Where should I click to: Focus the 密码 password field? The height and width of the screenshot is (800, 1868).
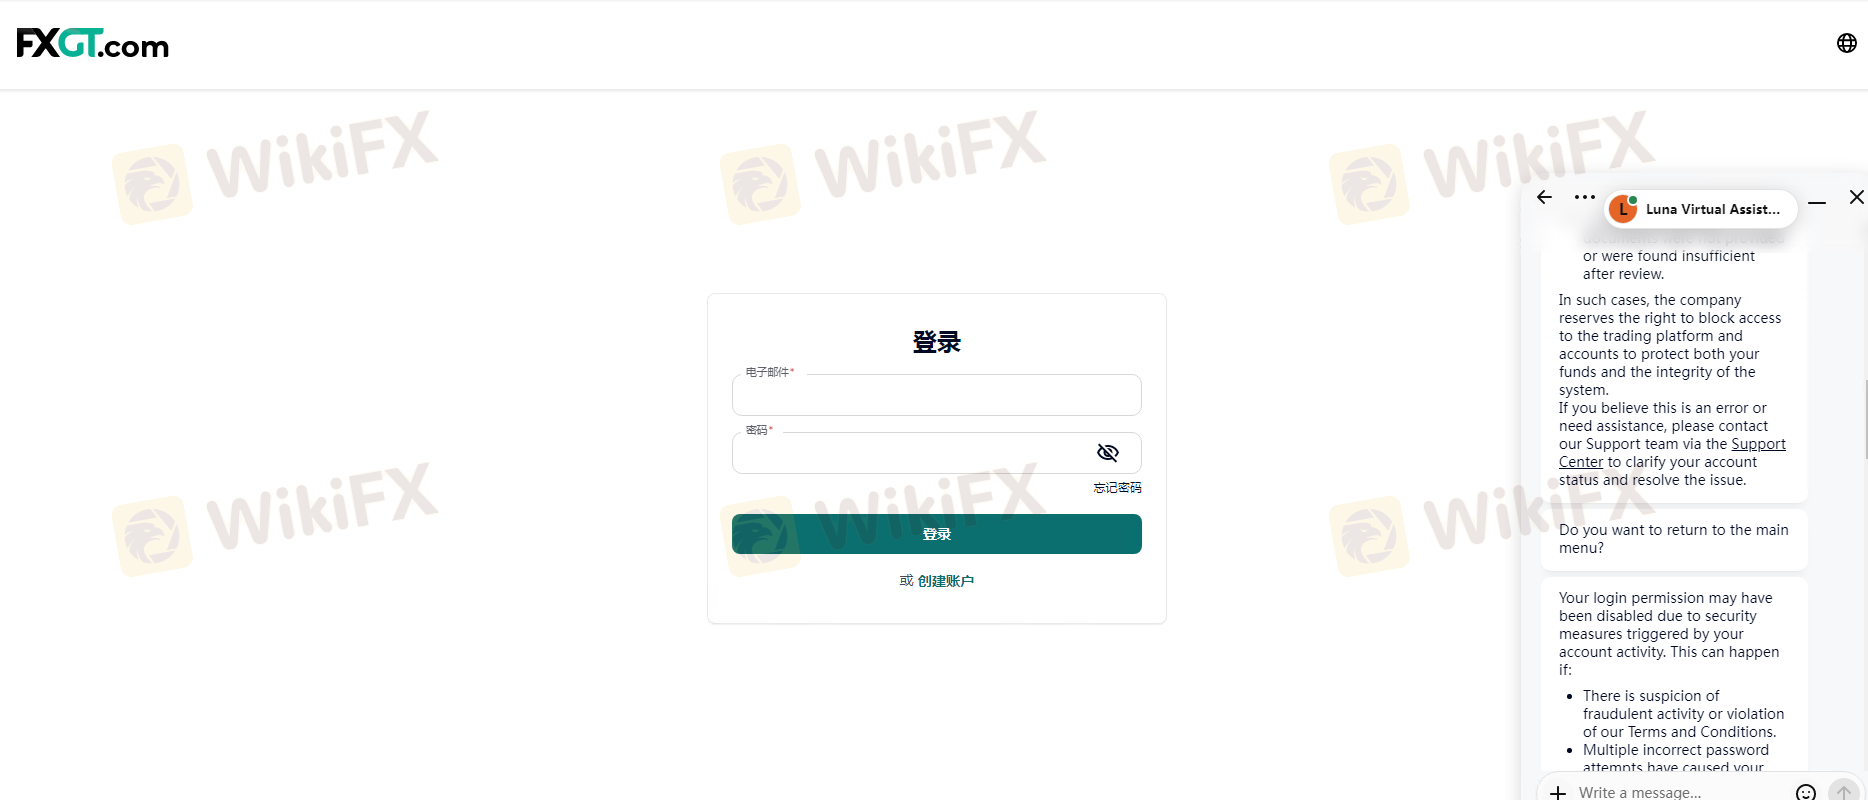pos(936,453)
